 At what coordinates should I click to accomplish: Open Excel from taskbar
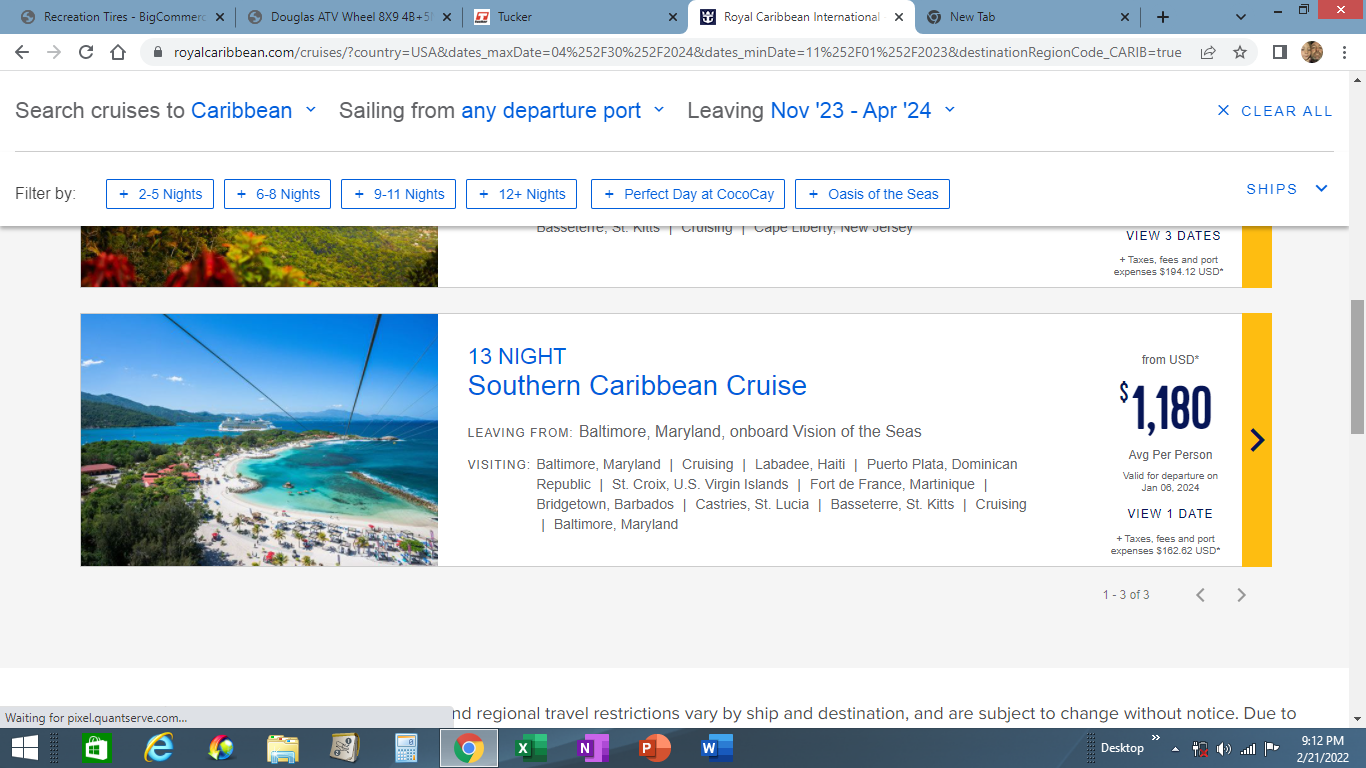pyautogui.click(x=531, y=748)
